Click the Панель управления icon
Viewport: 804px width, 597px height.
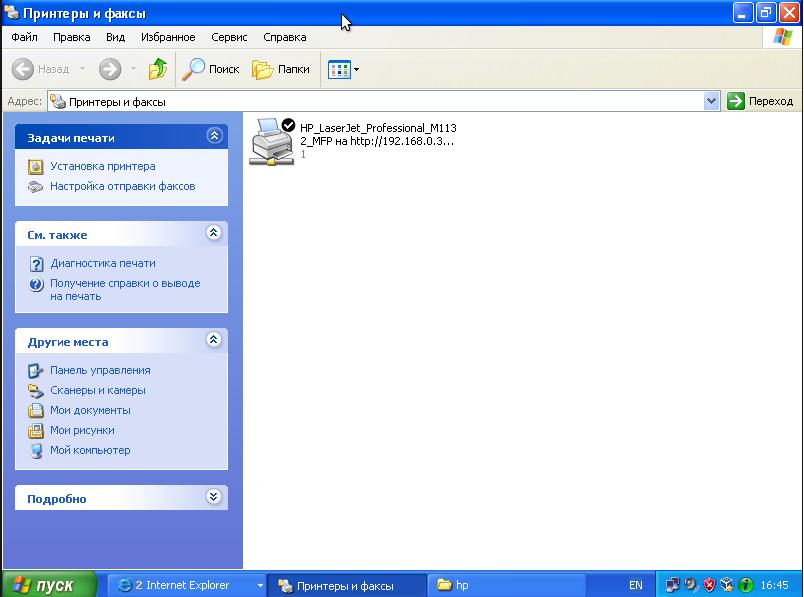pos(35,370)
